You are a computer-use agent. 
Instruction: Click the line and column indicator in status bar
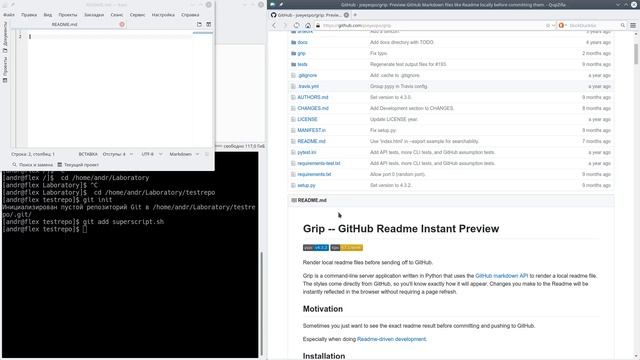(33, 154)
